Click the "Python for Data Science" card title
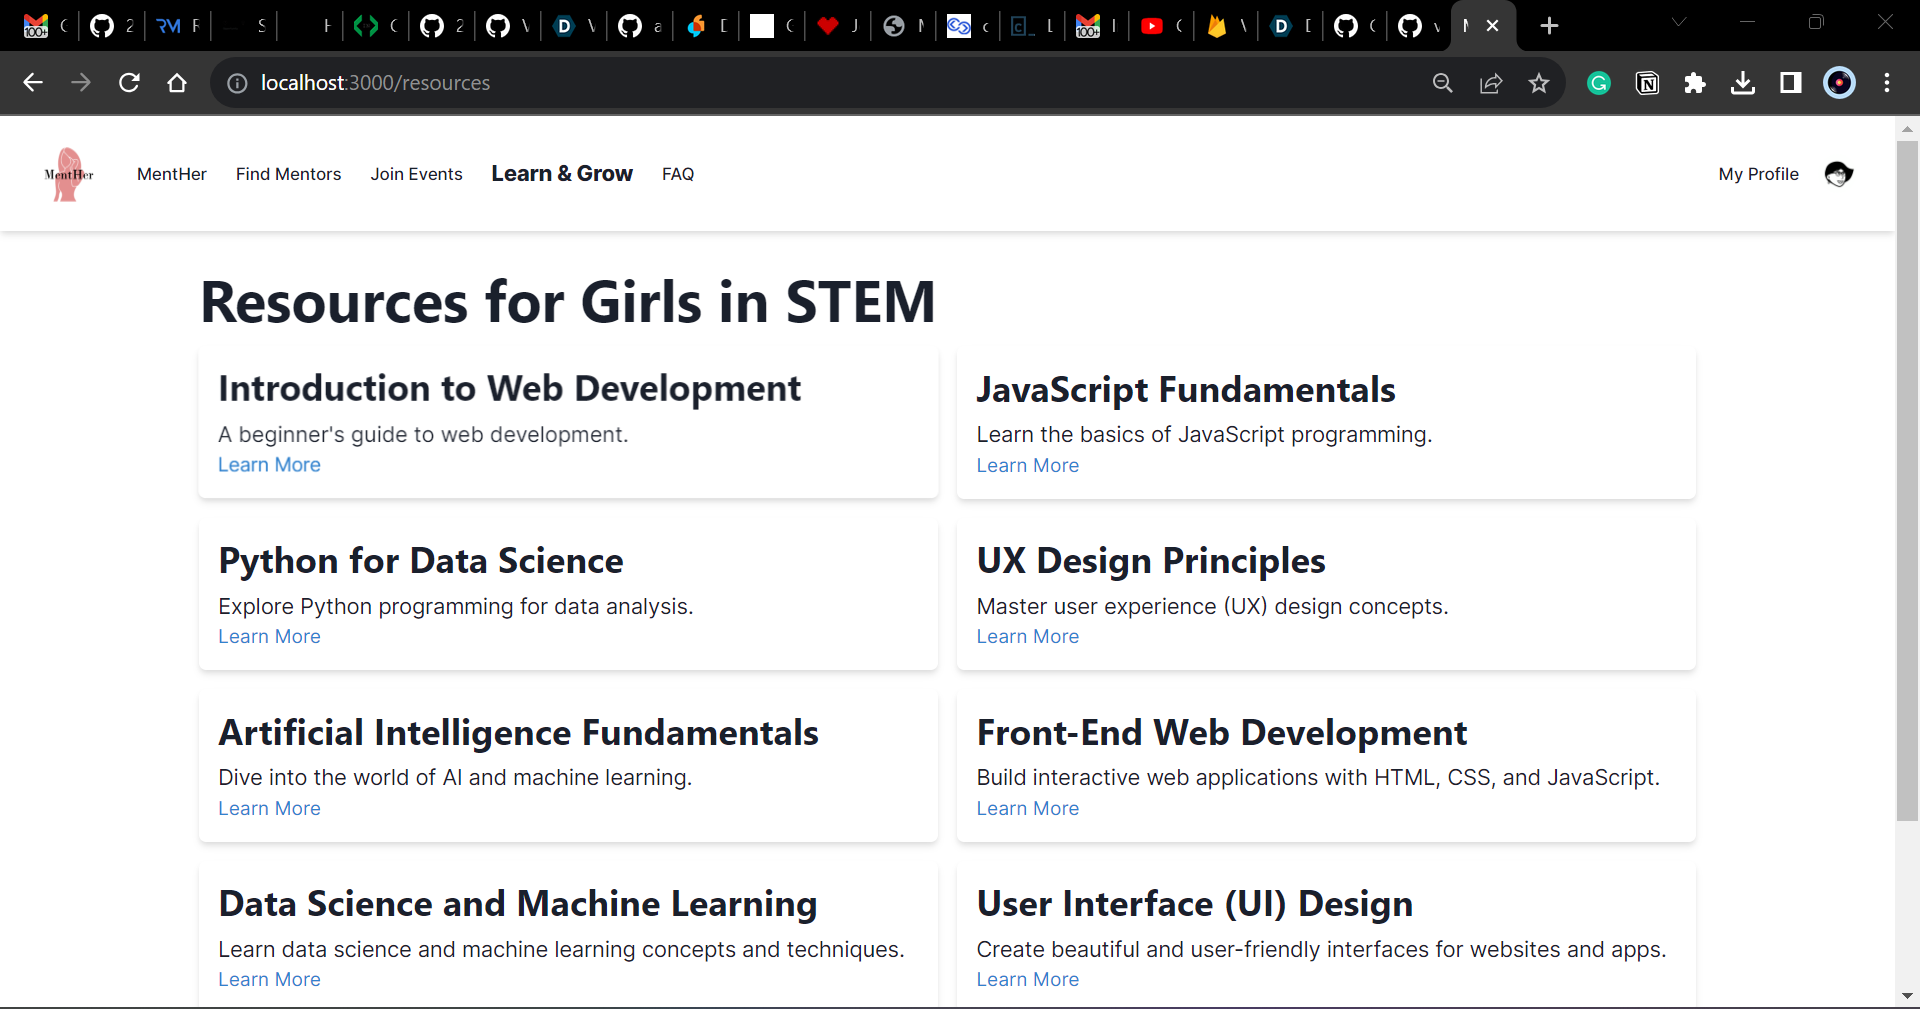This screenshot has width=1920, height=1009. (x=421, y=561)
